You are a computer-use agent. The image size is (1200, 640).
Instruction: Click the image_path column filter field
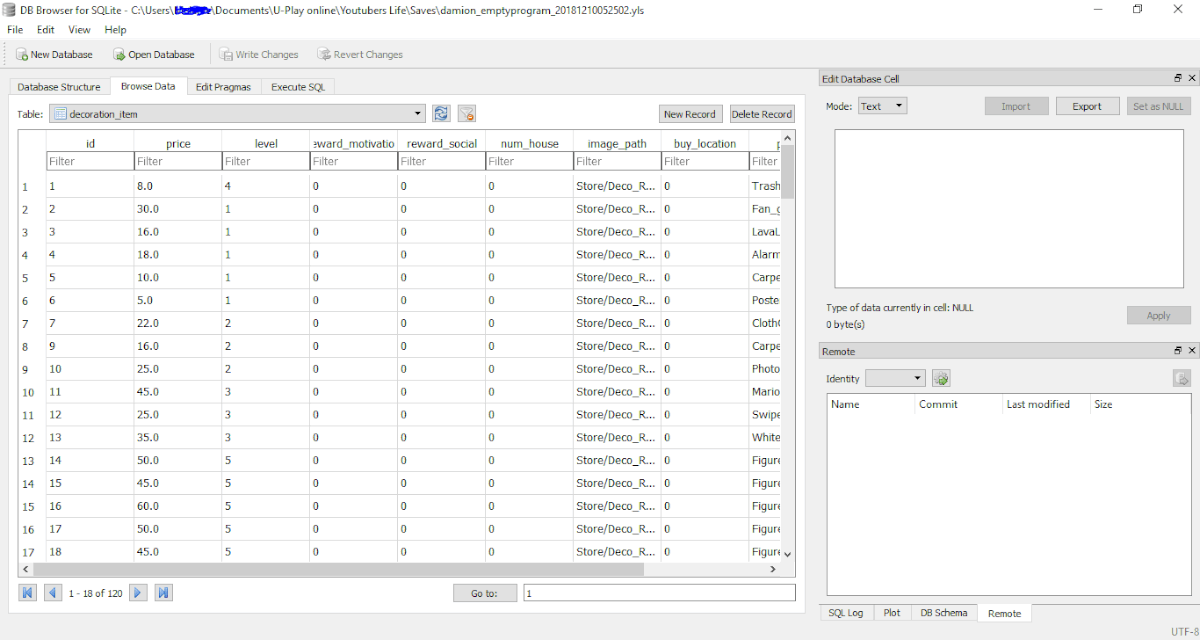(617, 161)
